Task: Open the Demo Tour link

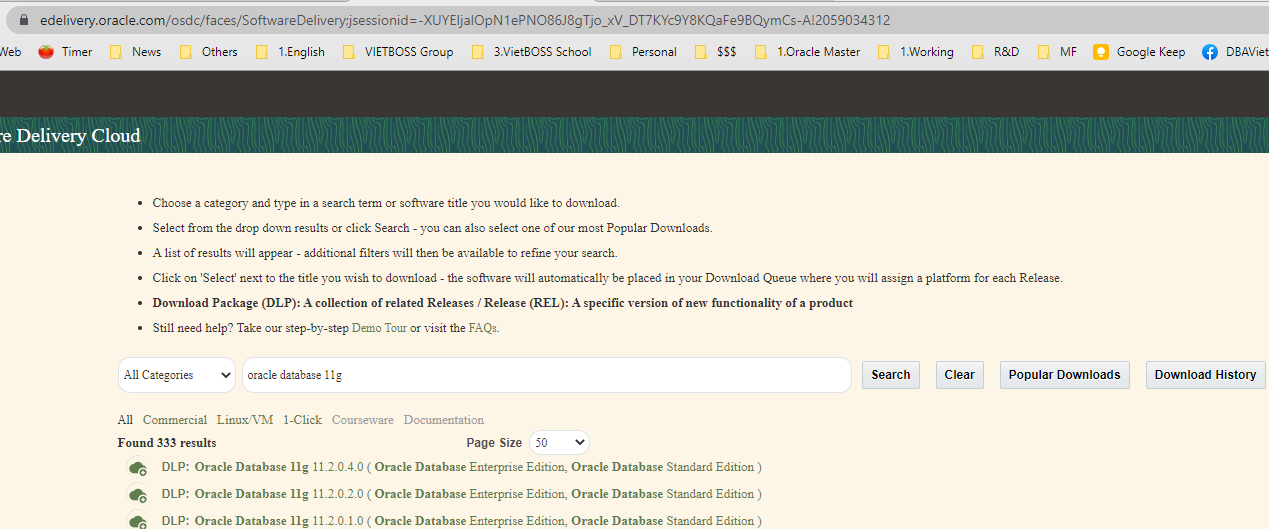Action: click(x=379, y=328)
